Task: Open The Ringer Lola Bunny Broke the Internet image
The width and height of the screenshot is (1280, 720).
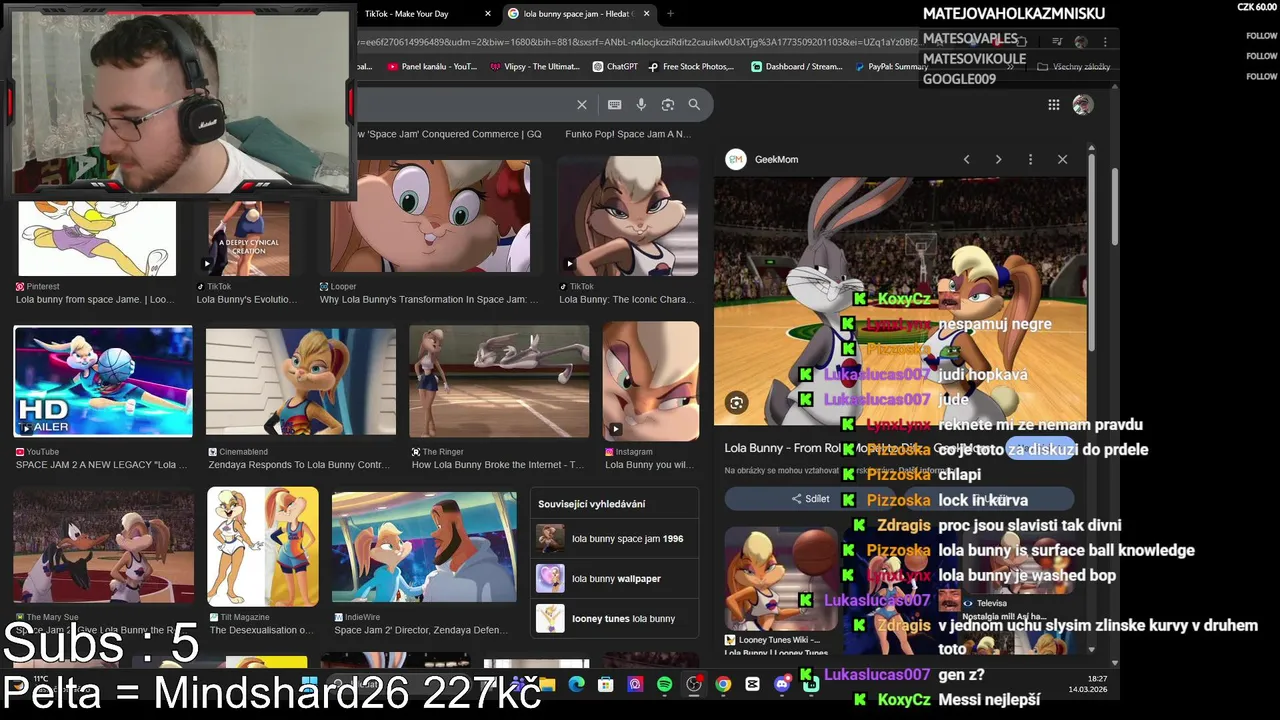Action: [x=499, y=381]
